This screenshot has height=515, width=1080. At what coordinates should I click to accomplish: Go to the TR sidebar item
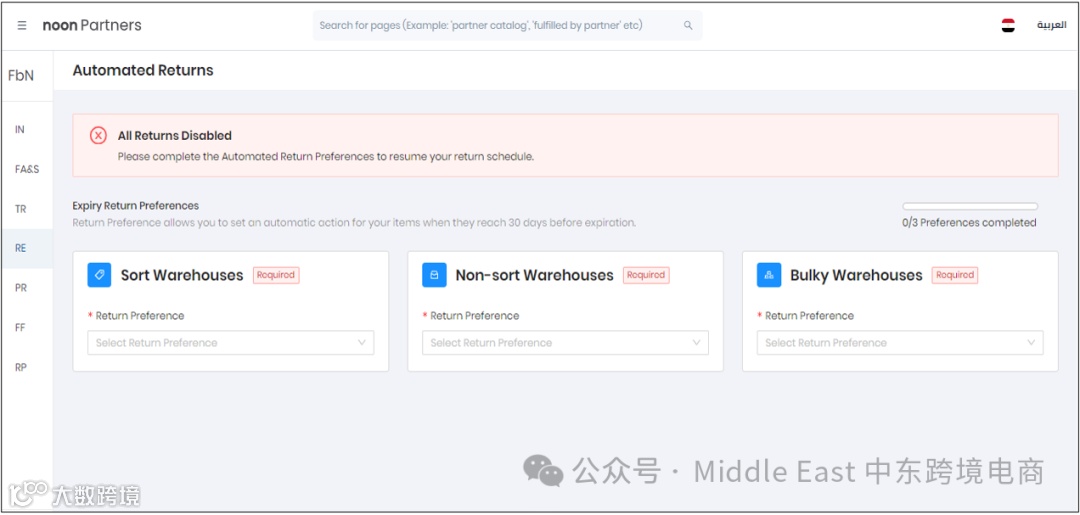click(x=21, y=209)
